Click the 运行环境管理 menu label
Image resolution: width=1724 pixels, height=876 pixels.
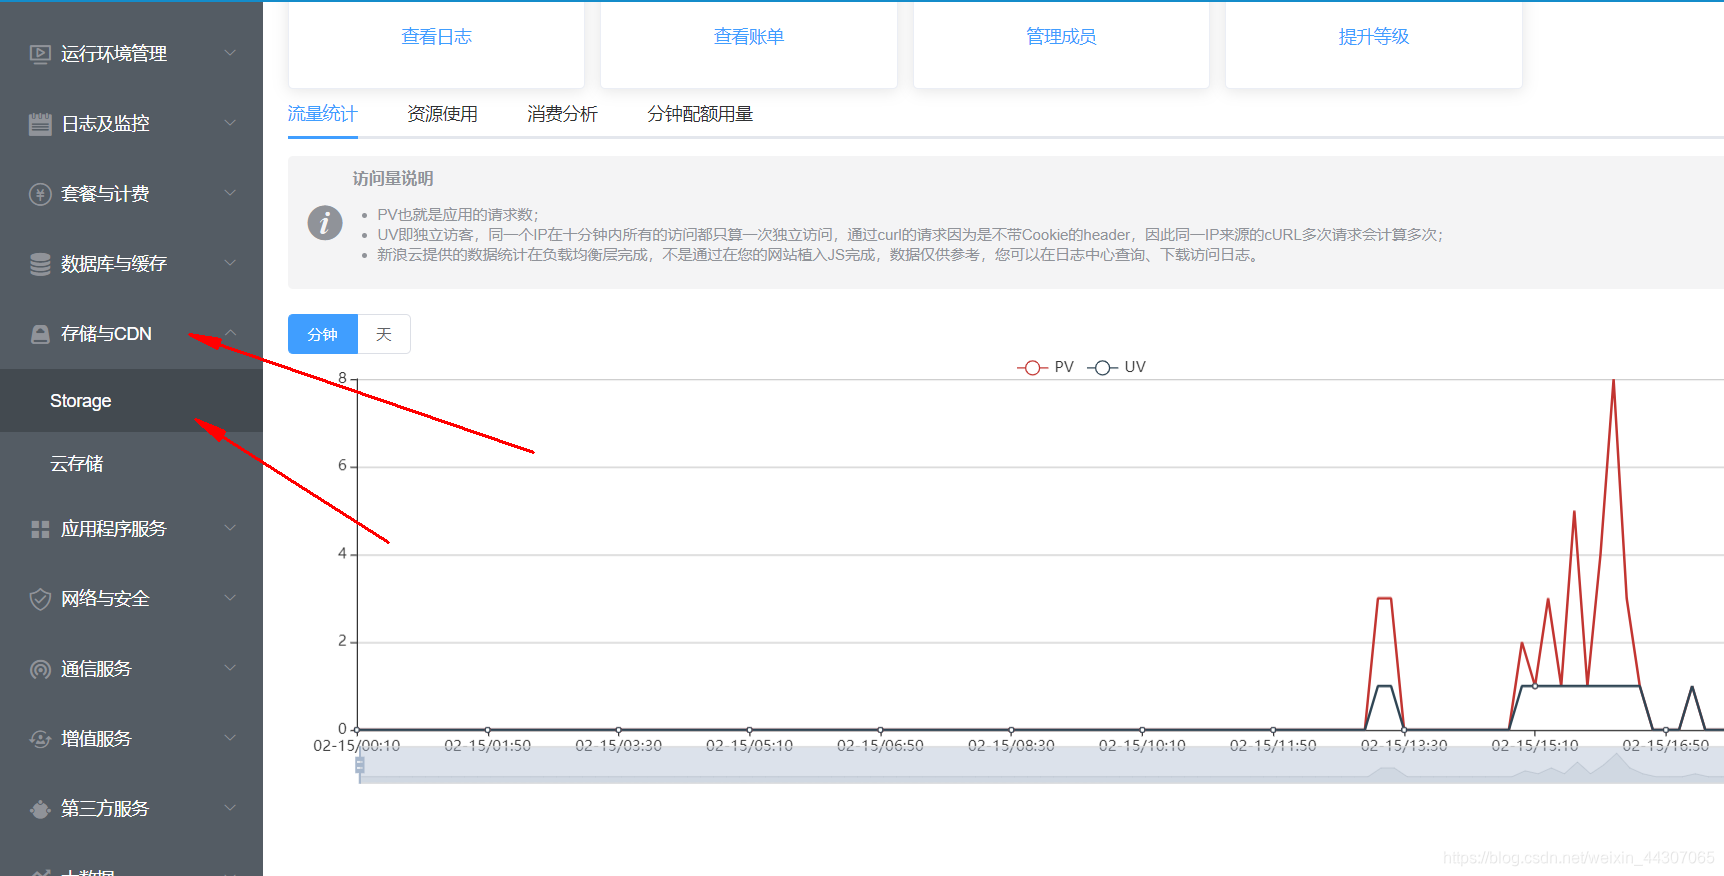click(x=114, y=54)
